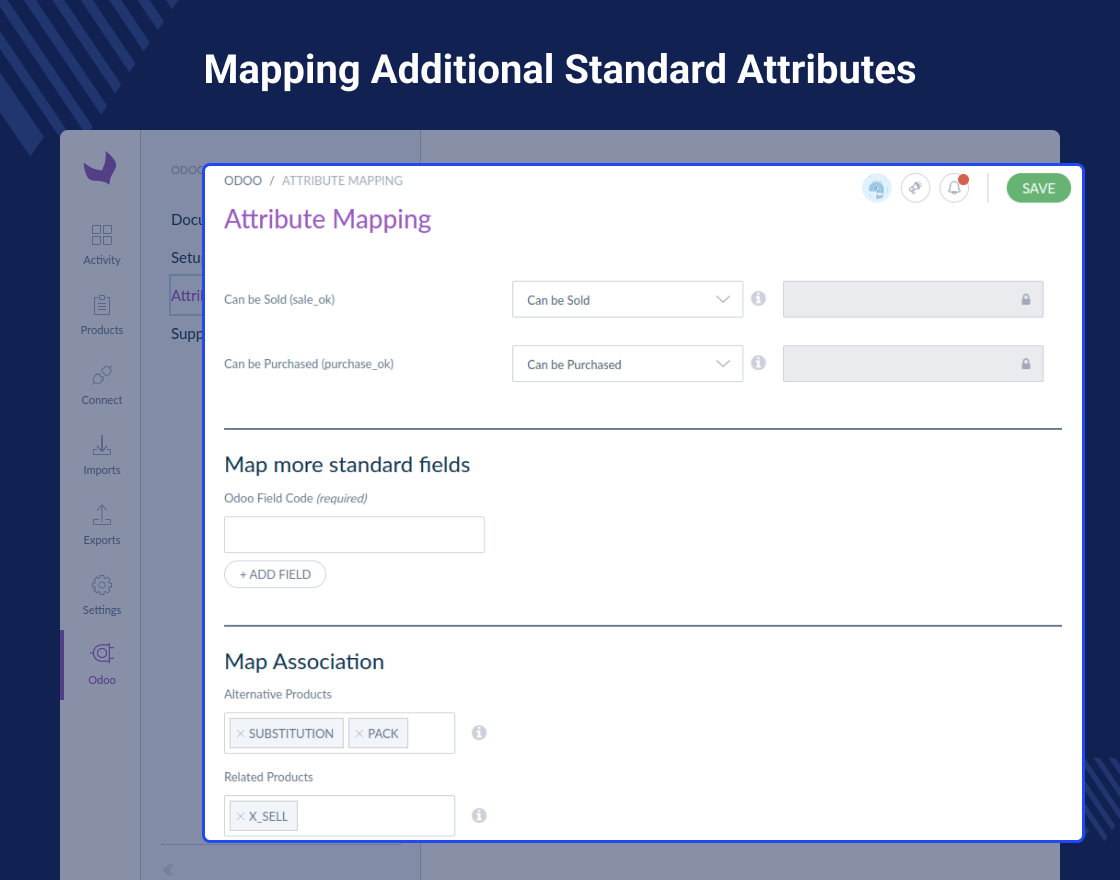Image resolution: width=1120 pixels, height=880 pixels.
Task: Show info for Alternative Products
Action: (x=479, y=733)
